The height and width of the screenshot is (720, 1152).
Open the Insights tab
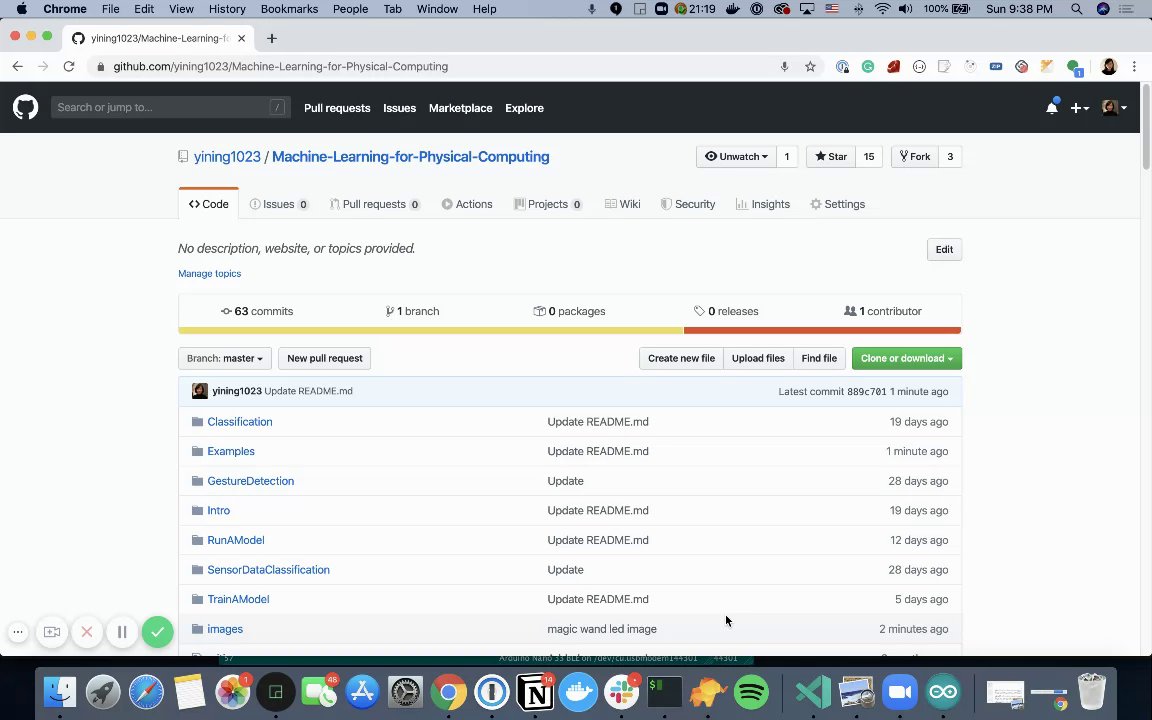pos(763,204)
